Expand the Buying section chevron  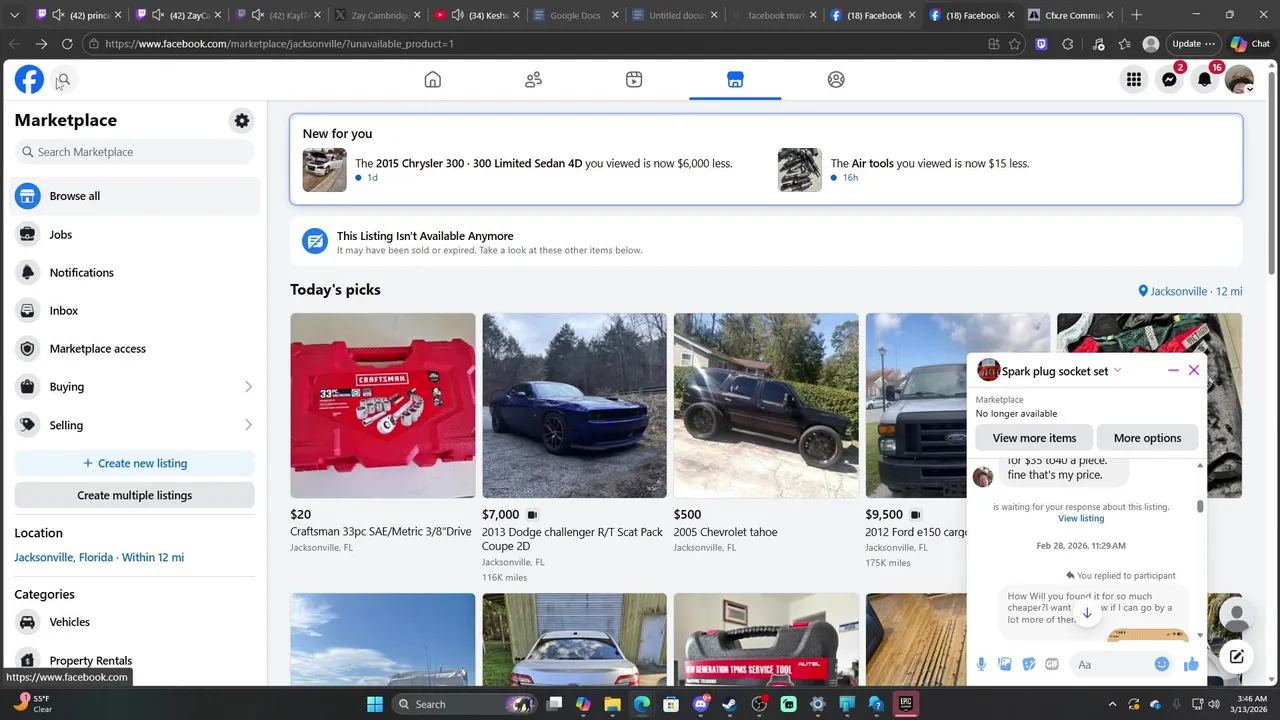248,387
